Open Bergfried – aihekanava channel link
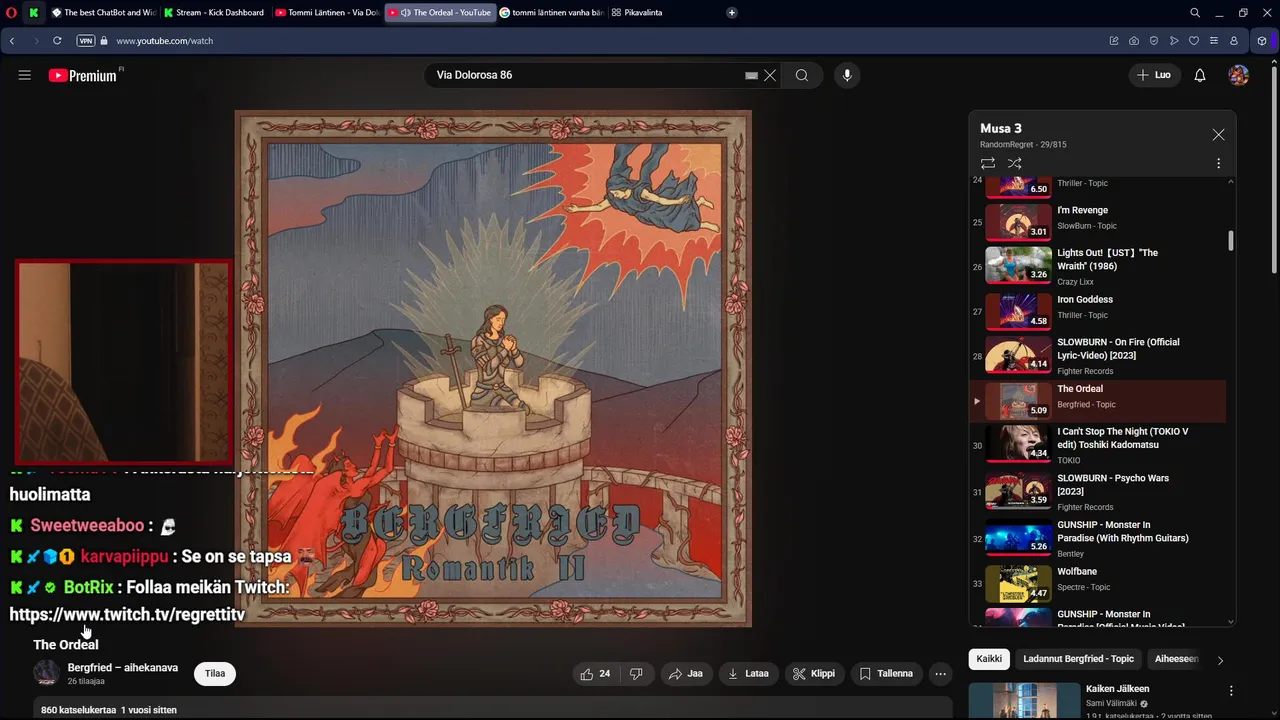Screen dimensions: 1280x720 pos(123,668)
